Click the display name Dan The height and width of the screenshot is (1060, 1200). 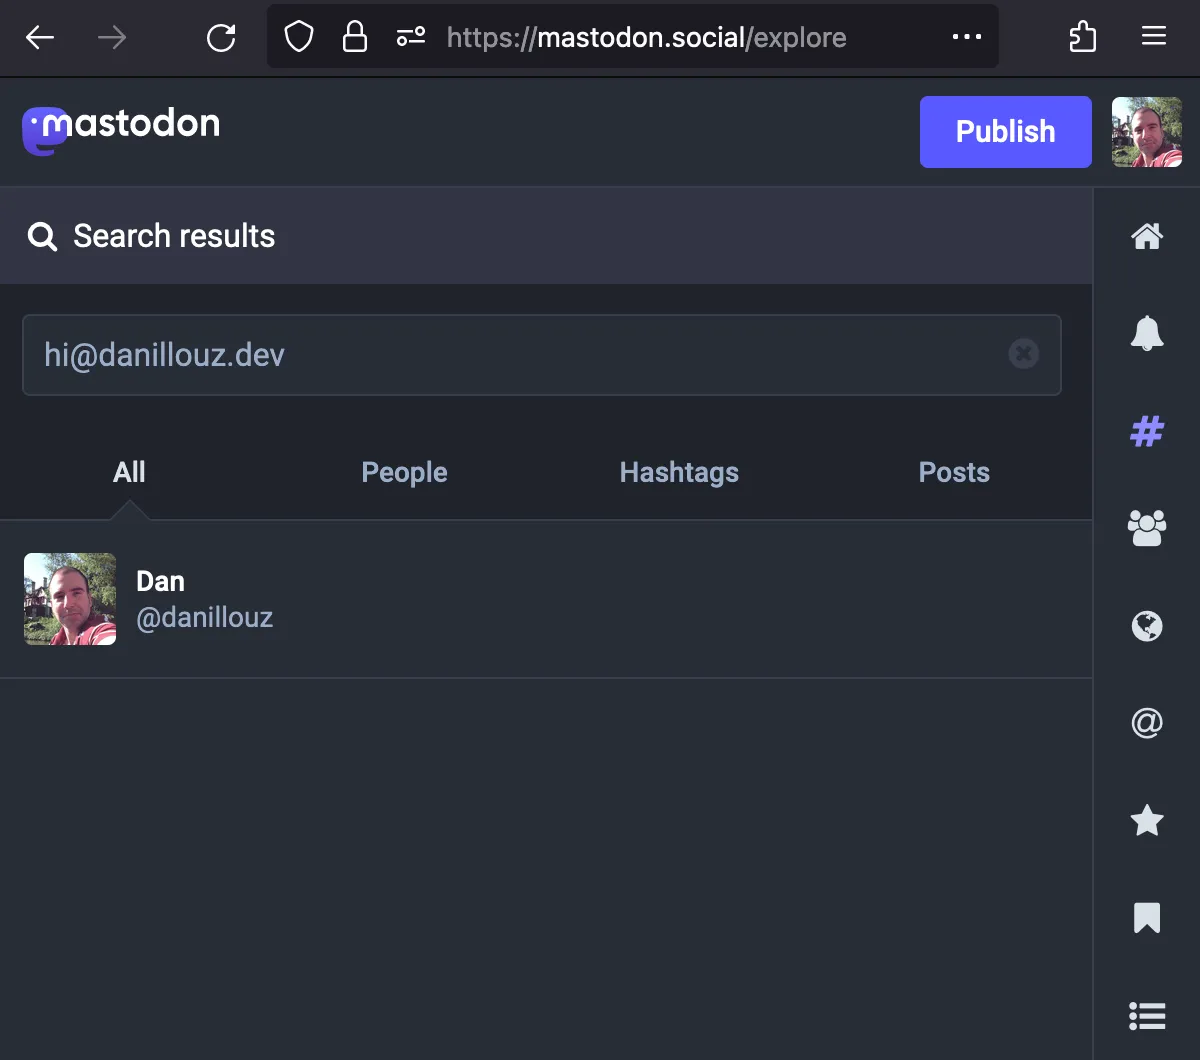[160, 581]
